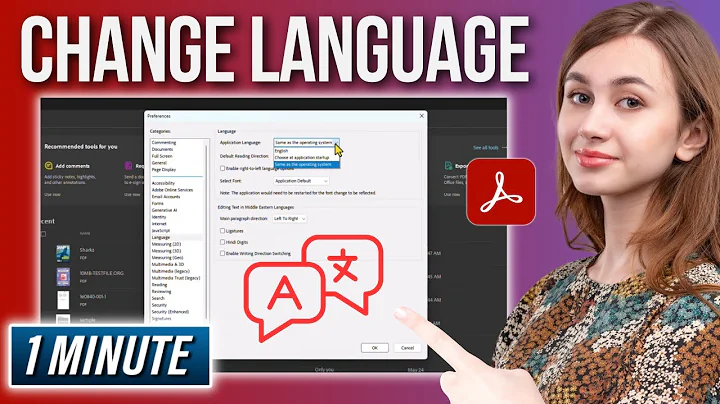Open the Measuring (3D) category
The width and height of the screenshot is (720, 404).
tap(166, 251)
